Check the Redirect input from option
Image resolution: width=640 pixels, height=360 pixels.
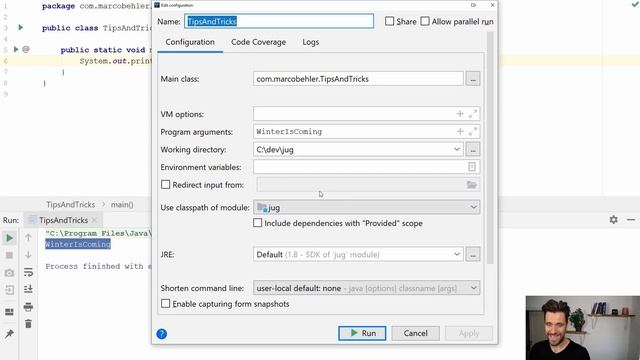[165, 185]
